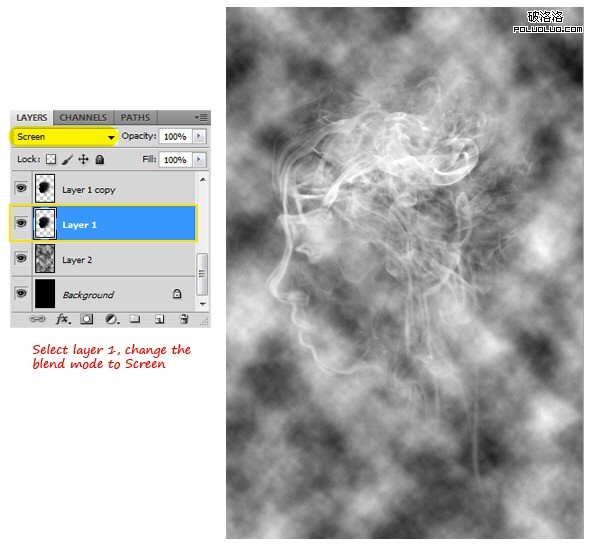The height and width of the screenshot is (549, 593).
Task: Select the Layer 2 name
Action: (77, 260)
